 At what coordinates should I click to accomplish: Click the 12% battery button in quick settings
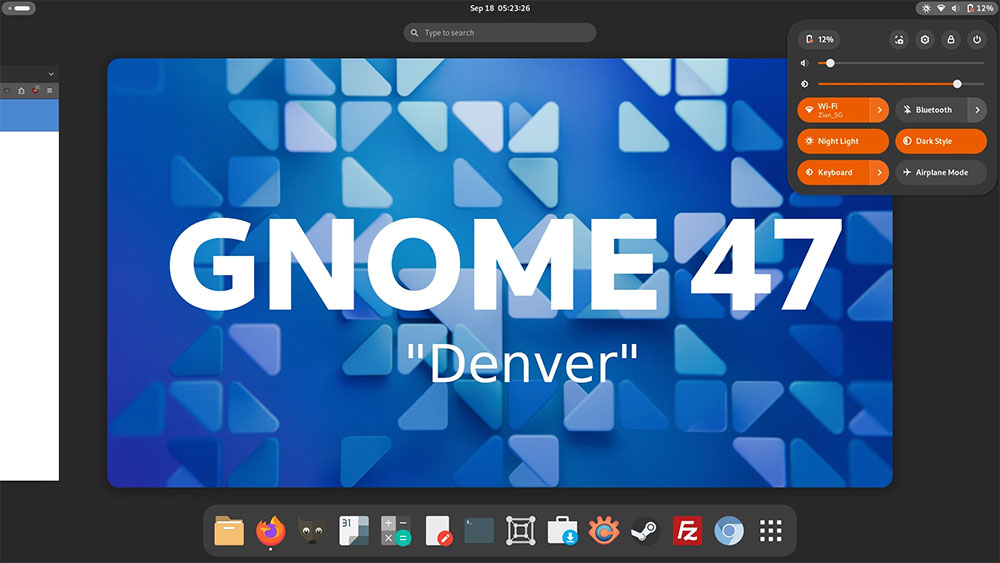pyautogui.click(x=819, y=40)
